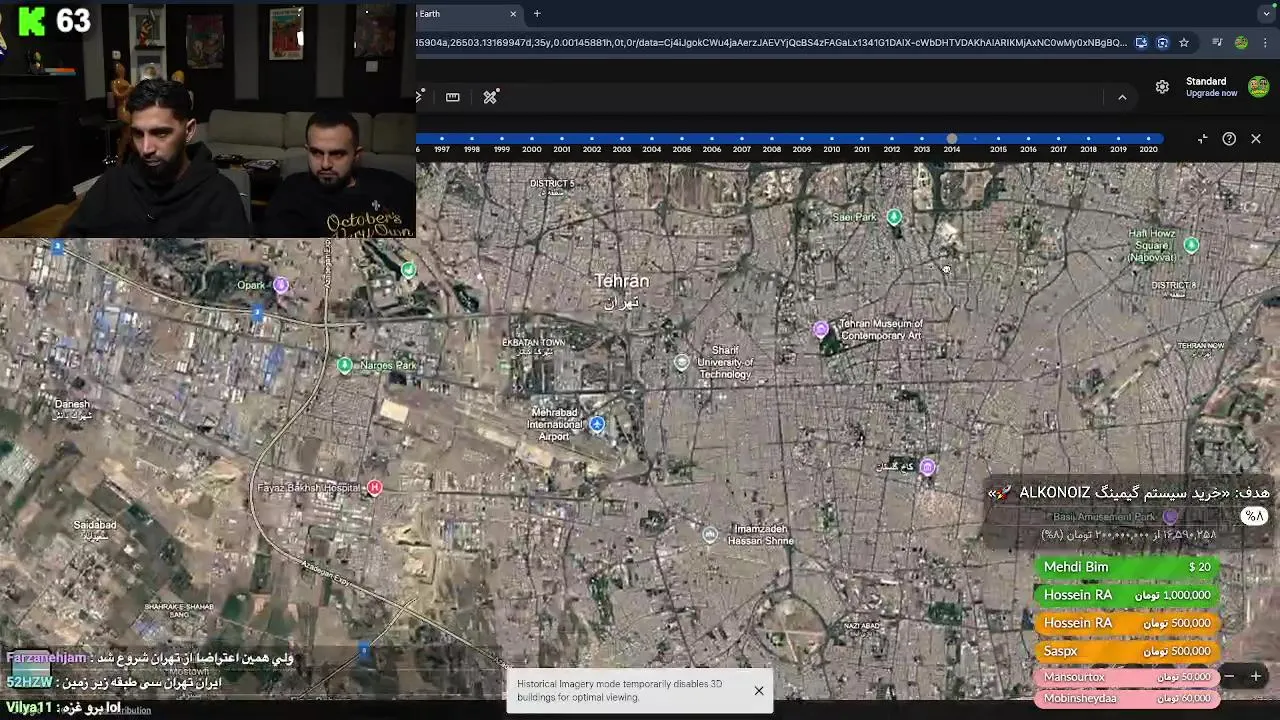Click the Imamzadeh Hassan Shrine pin
Viewport: 1280px width, 720px height.
pos(710,535)
